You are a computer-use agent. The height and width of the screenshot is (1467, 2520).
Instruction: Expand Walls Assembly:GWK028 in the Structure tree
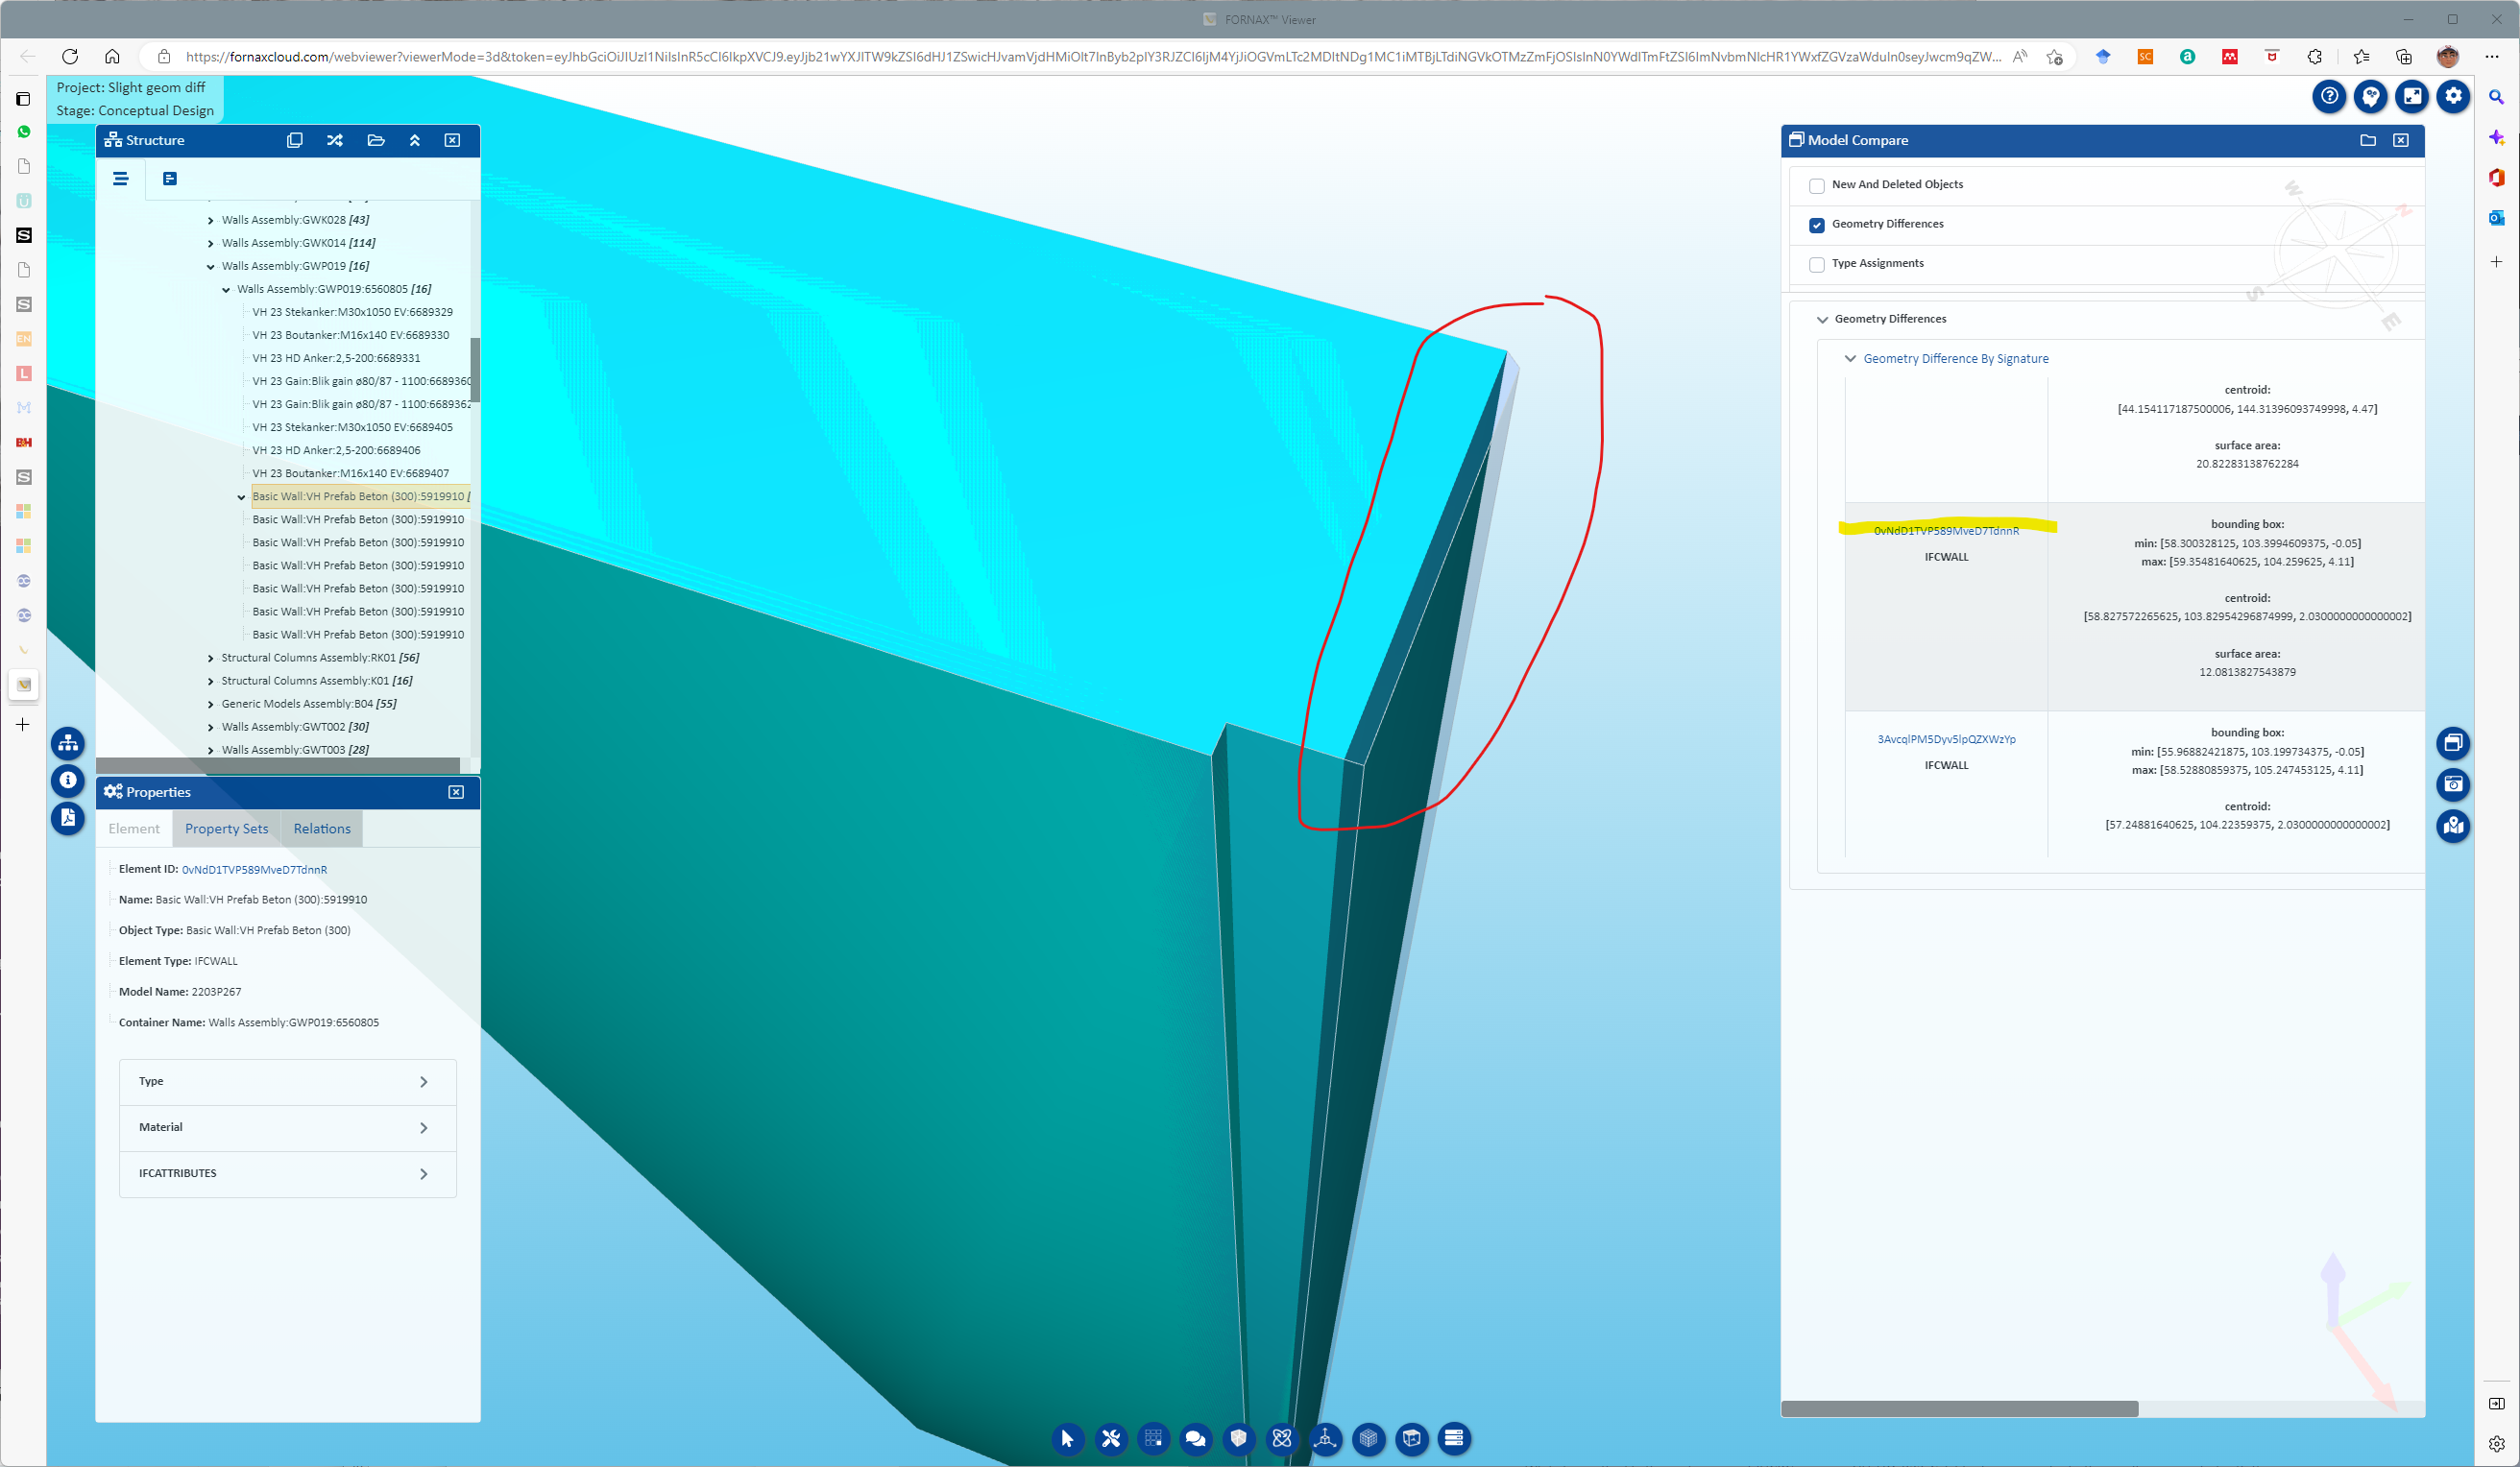click(x=211, y=219)
